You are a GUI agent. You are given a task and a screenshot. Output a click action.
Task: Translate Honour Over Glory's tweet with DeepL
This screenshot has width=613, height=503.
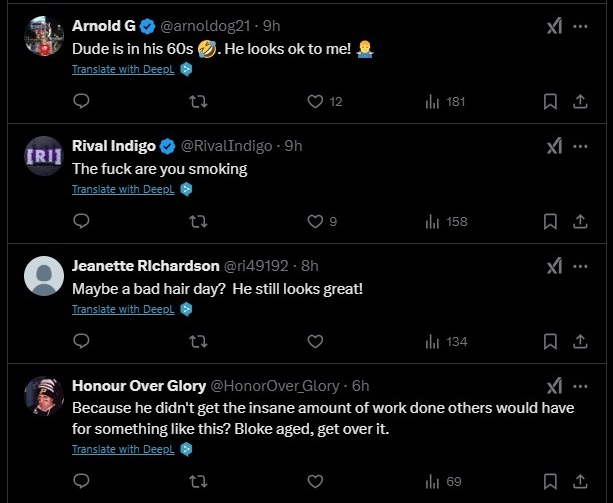click(123, 450)
